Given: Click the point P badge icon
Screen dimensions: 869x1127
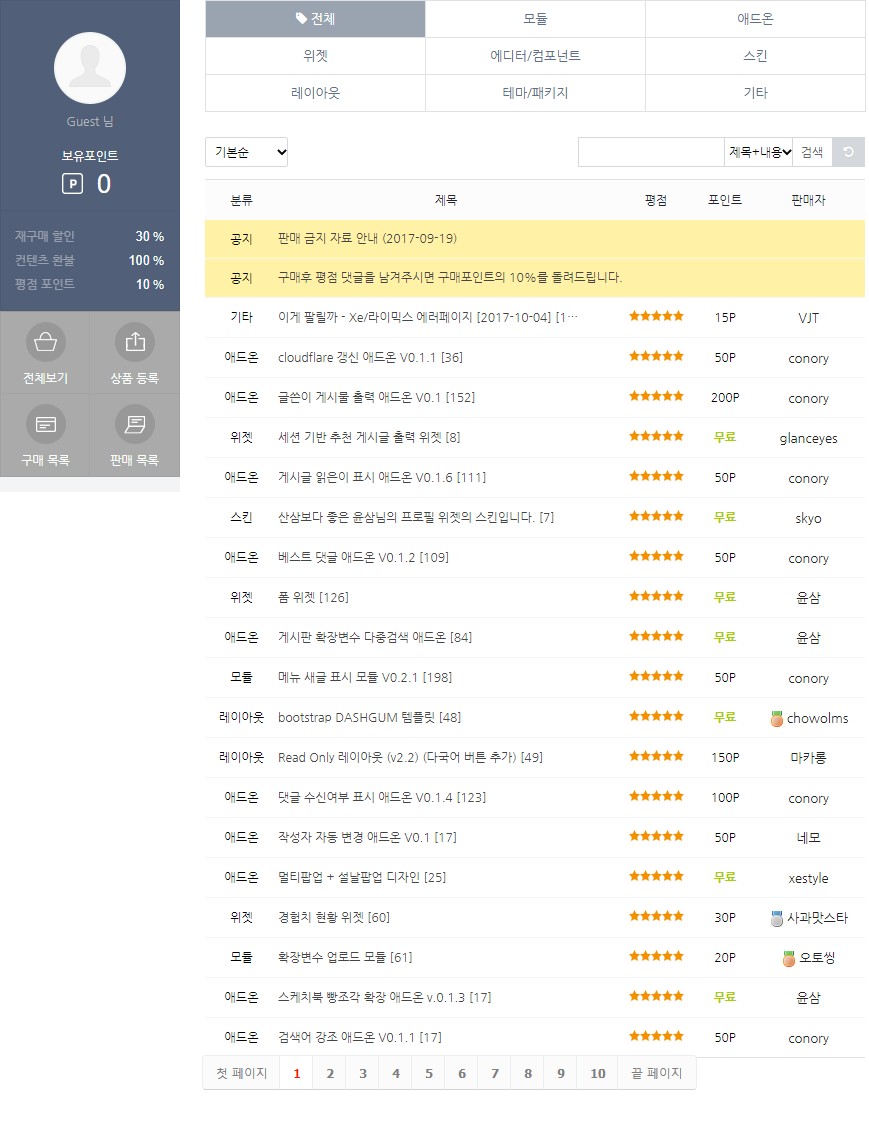Looking at the screenshot, I should click(x=73, y=184).
